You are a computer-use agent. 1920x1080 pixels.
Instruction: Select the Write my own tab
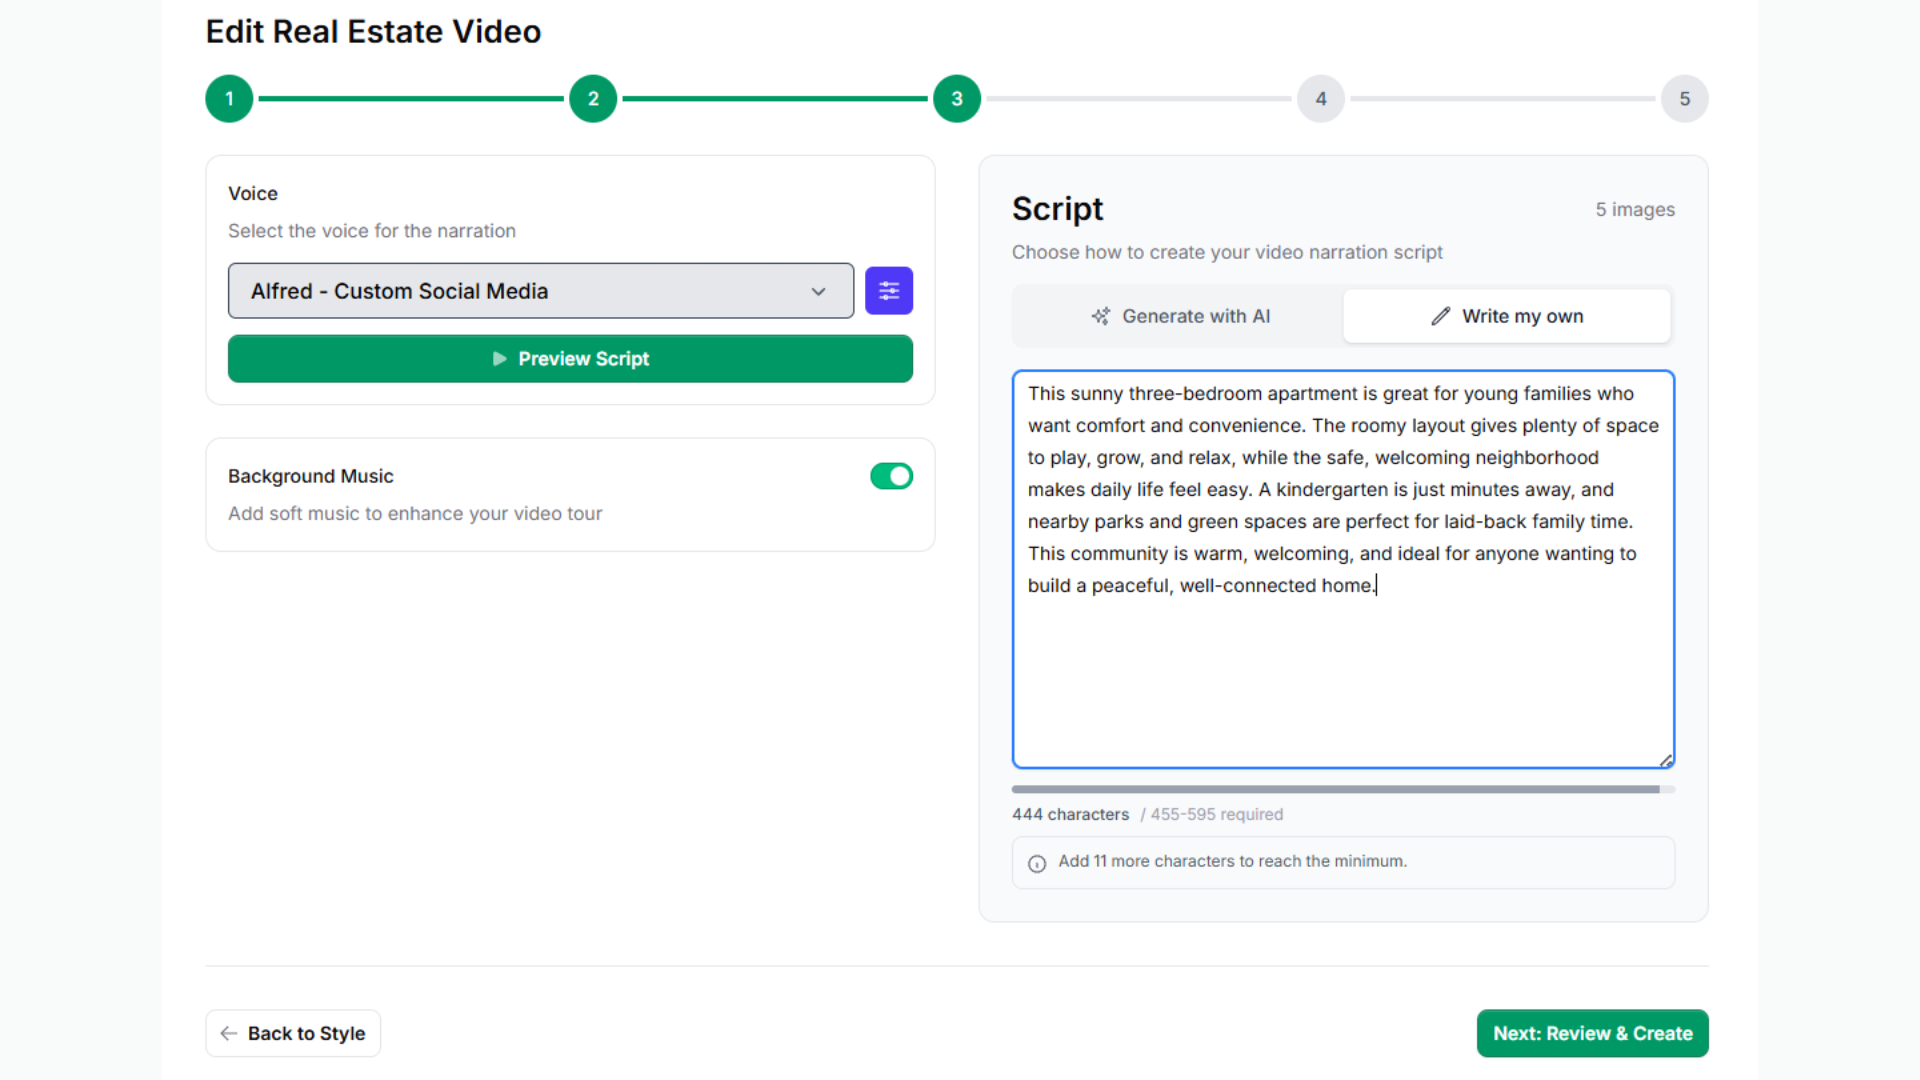click(x=1506, y=315)
